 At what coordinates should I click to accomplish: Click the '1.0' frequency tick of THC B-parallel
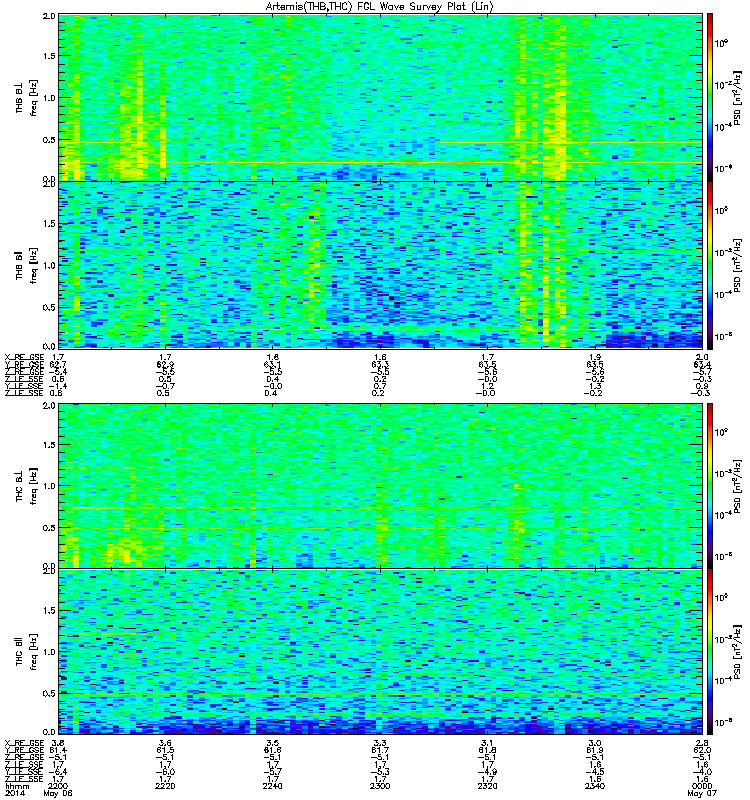point(49,652)
